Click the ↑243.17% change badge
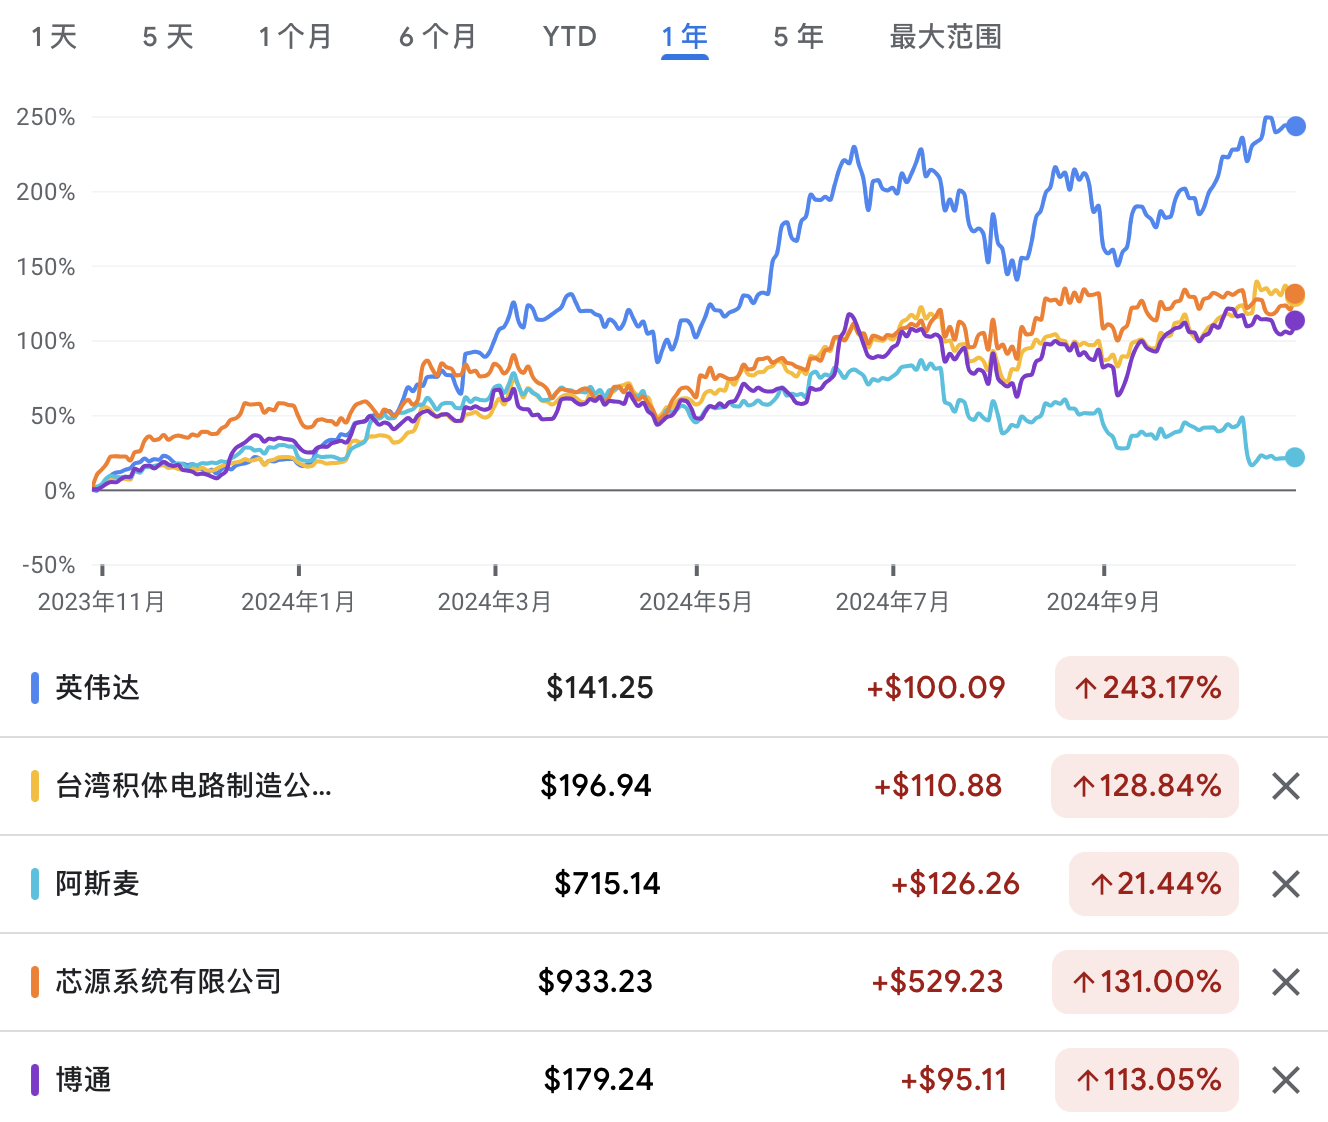Viewport: 1328px width, 1122px height. tap(1147, 688)
